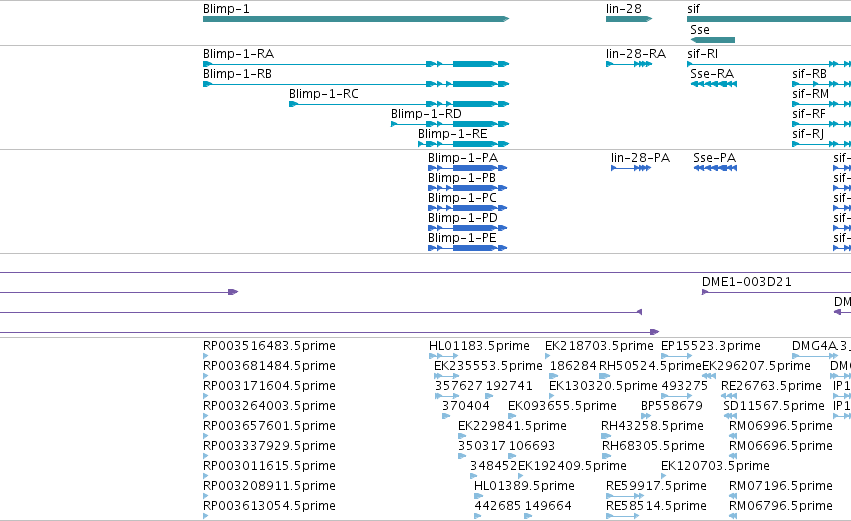Screen dimensions: 851x521
Task: Open the SD11567.5prime EST label
Action: click(x=774, y=406)
